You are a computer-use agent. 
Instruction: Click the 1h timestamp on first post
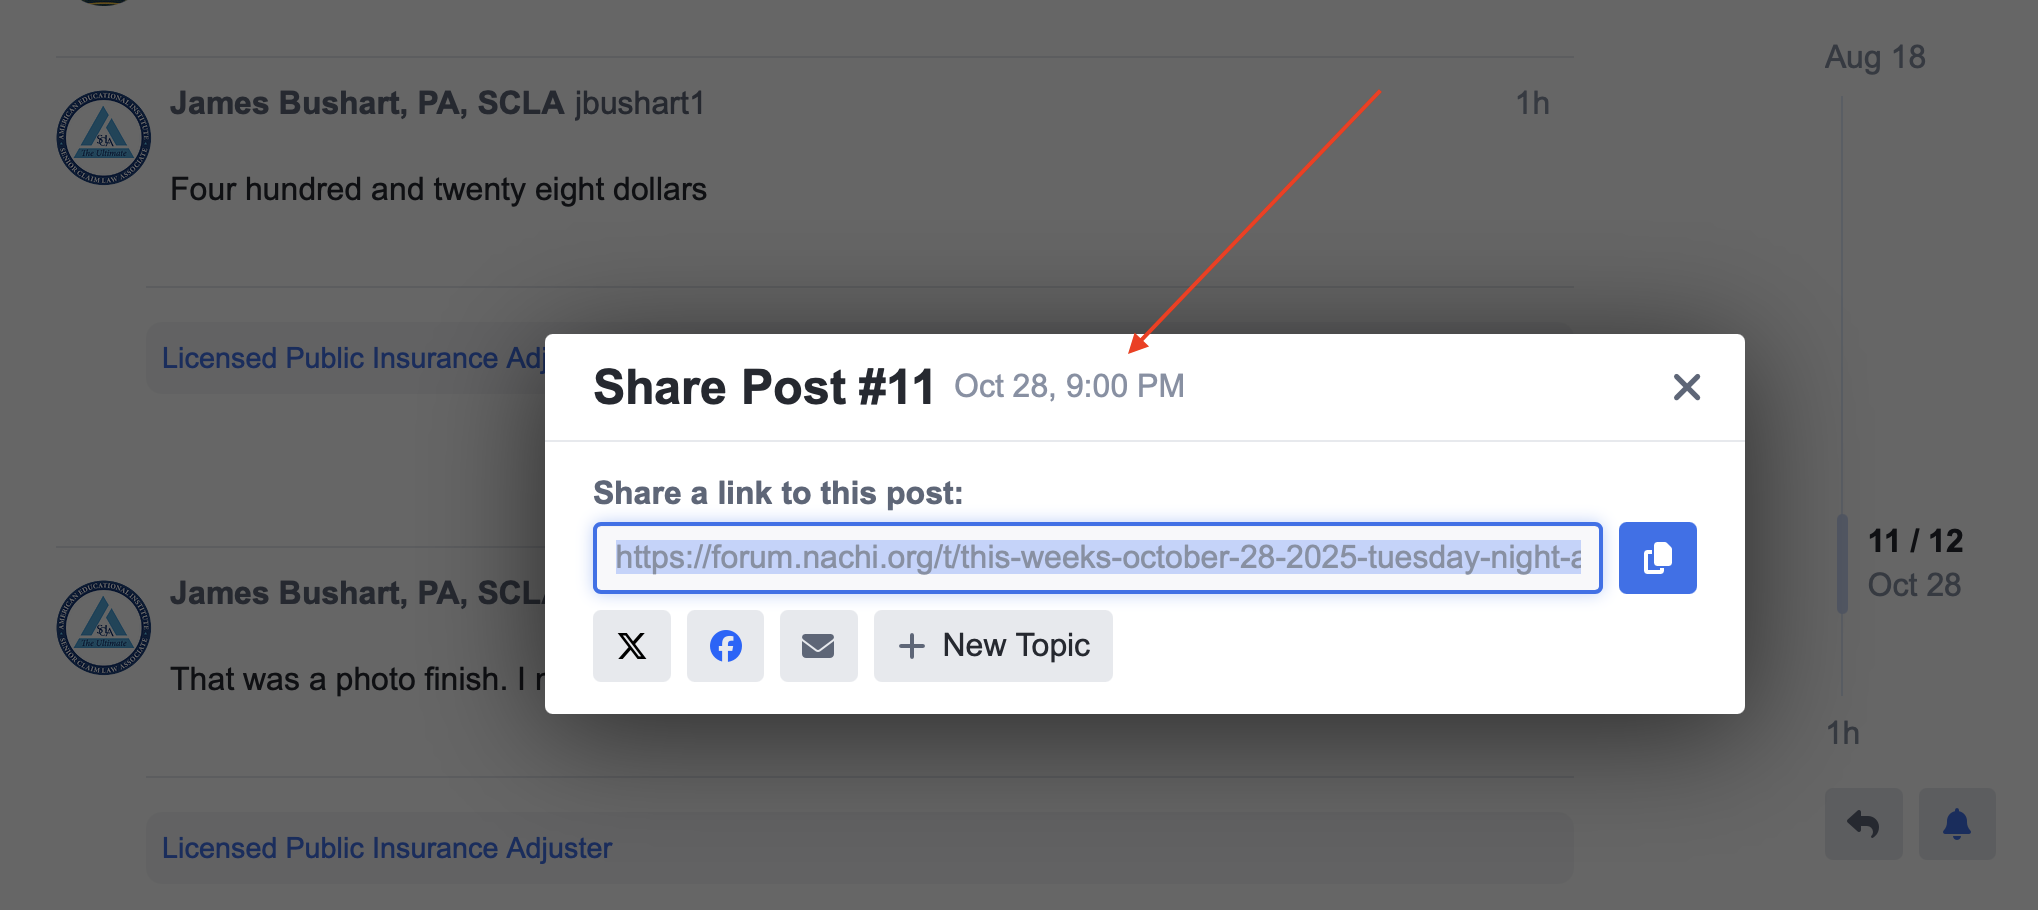(1532, 103)
